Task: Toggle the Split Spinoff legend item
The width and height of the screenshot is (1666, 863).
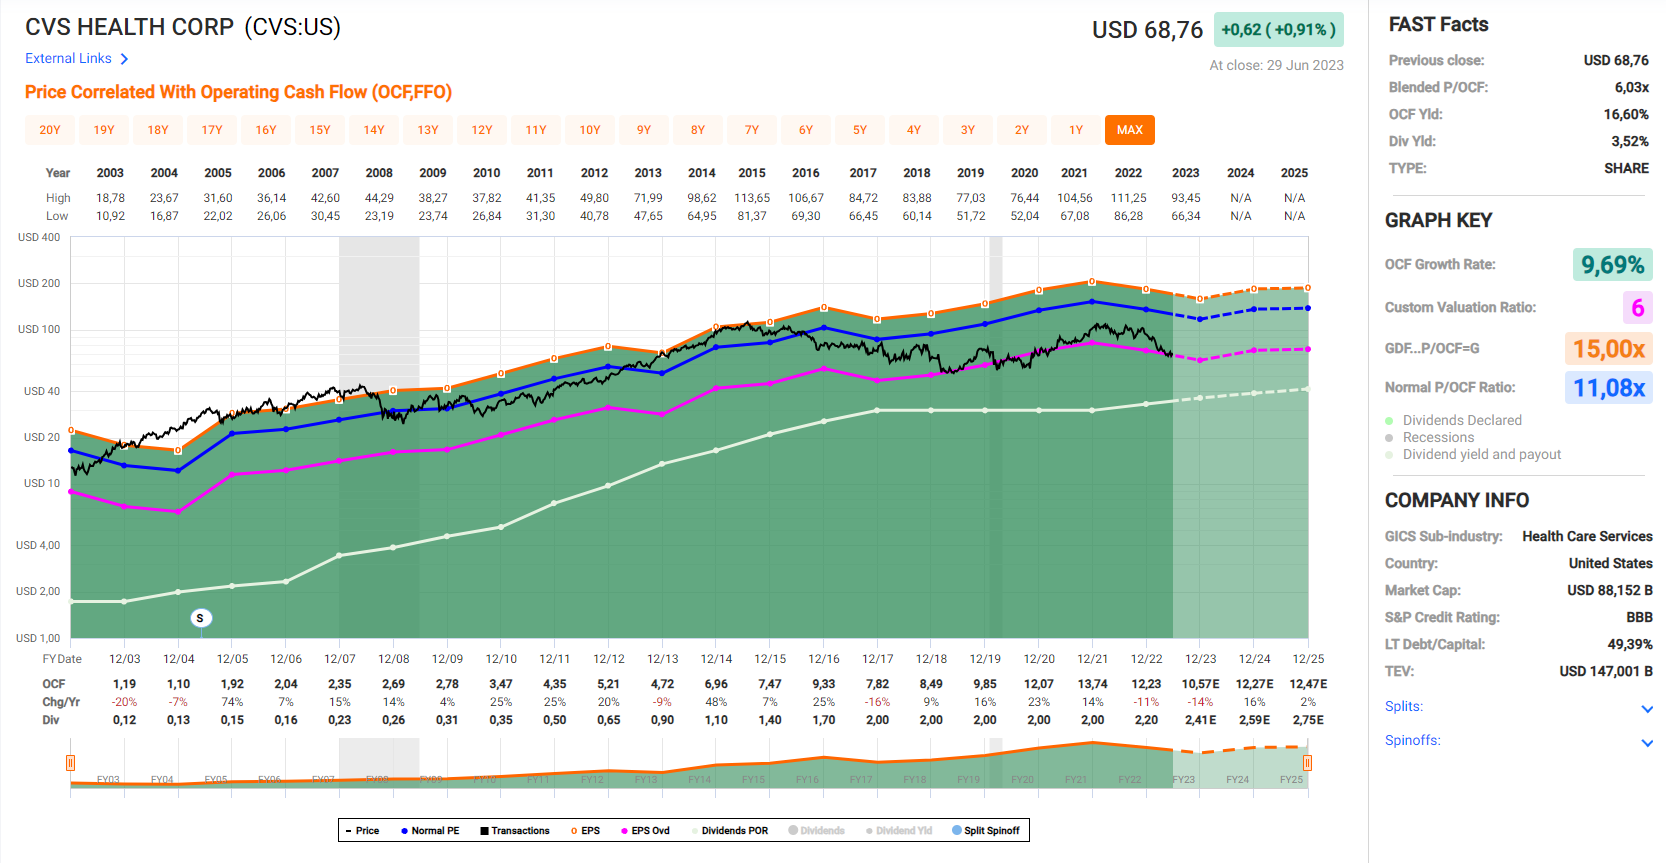Action: pyautogui.click(x=986, y=831)
